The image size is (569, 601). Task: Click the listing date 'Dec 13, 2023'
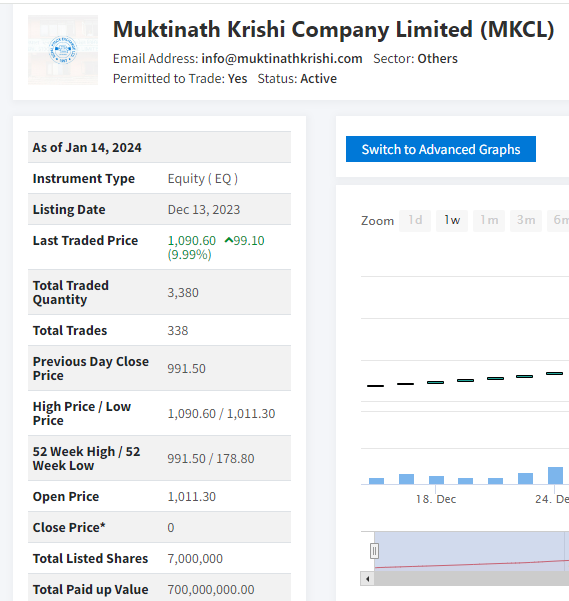coord(204,210)
